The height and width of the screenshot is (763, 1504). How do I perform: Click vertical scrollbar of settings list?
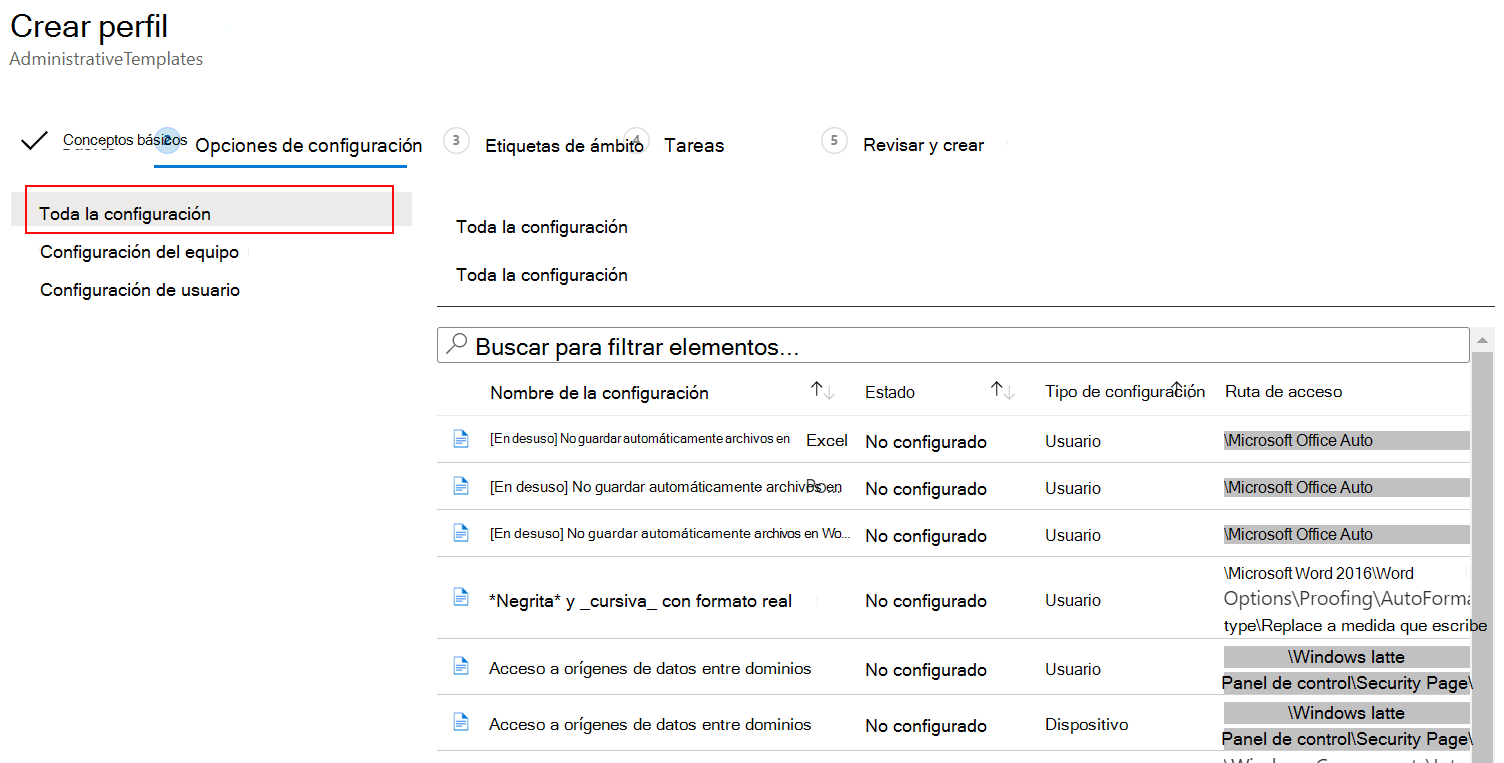(x=1483, y=545)
